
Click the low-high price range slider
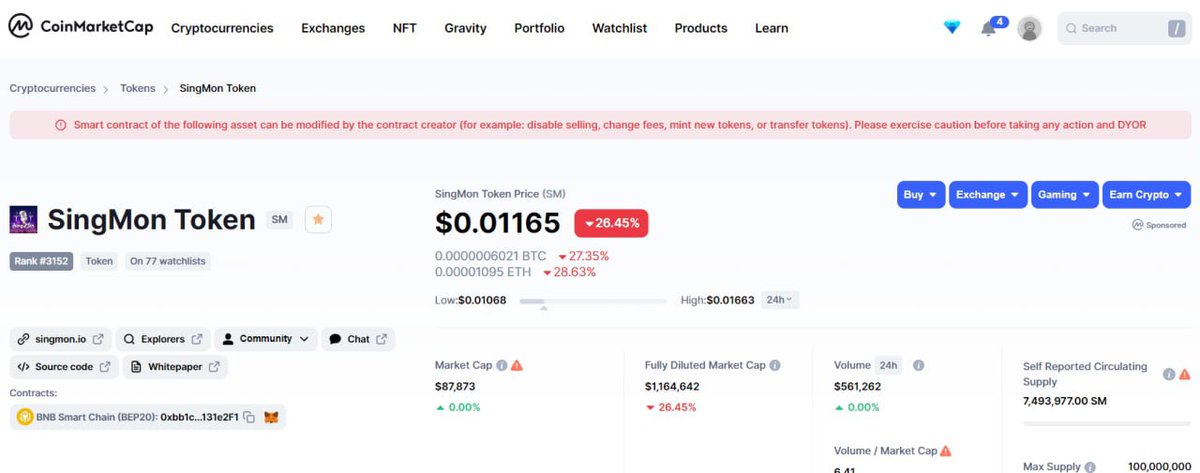(593, 300)
